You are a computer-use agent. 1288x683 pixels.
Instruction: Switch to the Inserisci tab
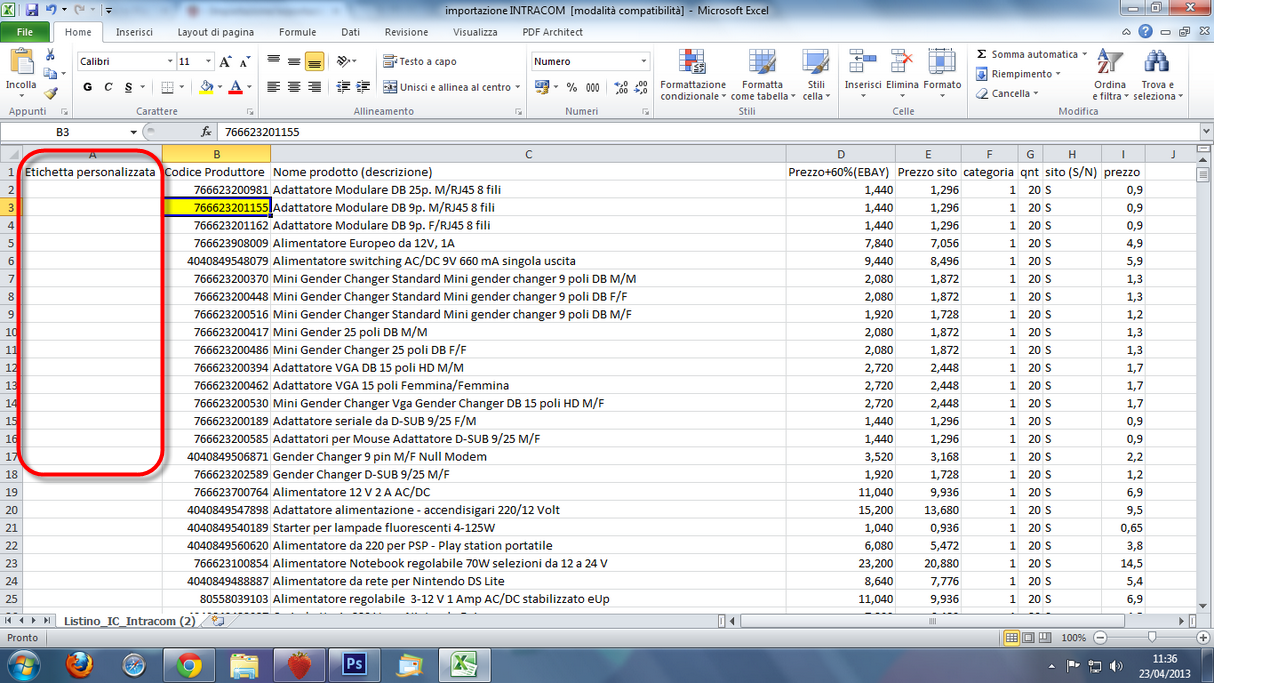(x=134, y=32)
